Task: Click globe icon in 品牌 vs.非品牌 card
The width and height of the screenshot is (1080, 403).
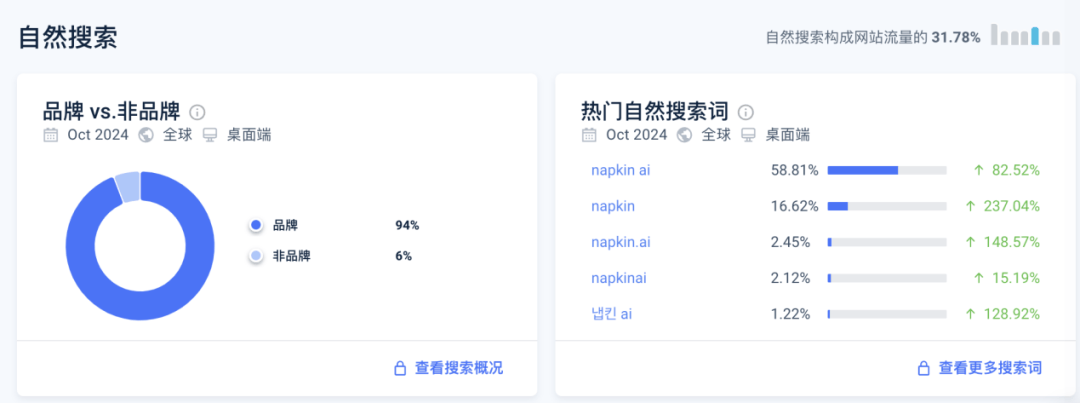Action: (146, 135)
